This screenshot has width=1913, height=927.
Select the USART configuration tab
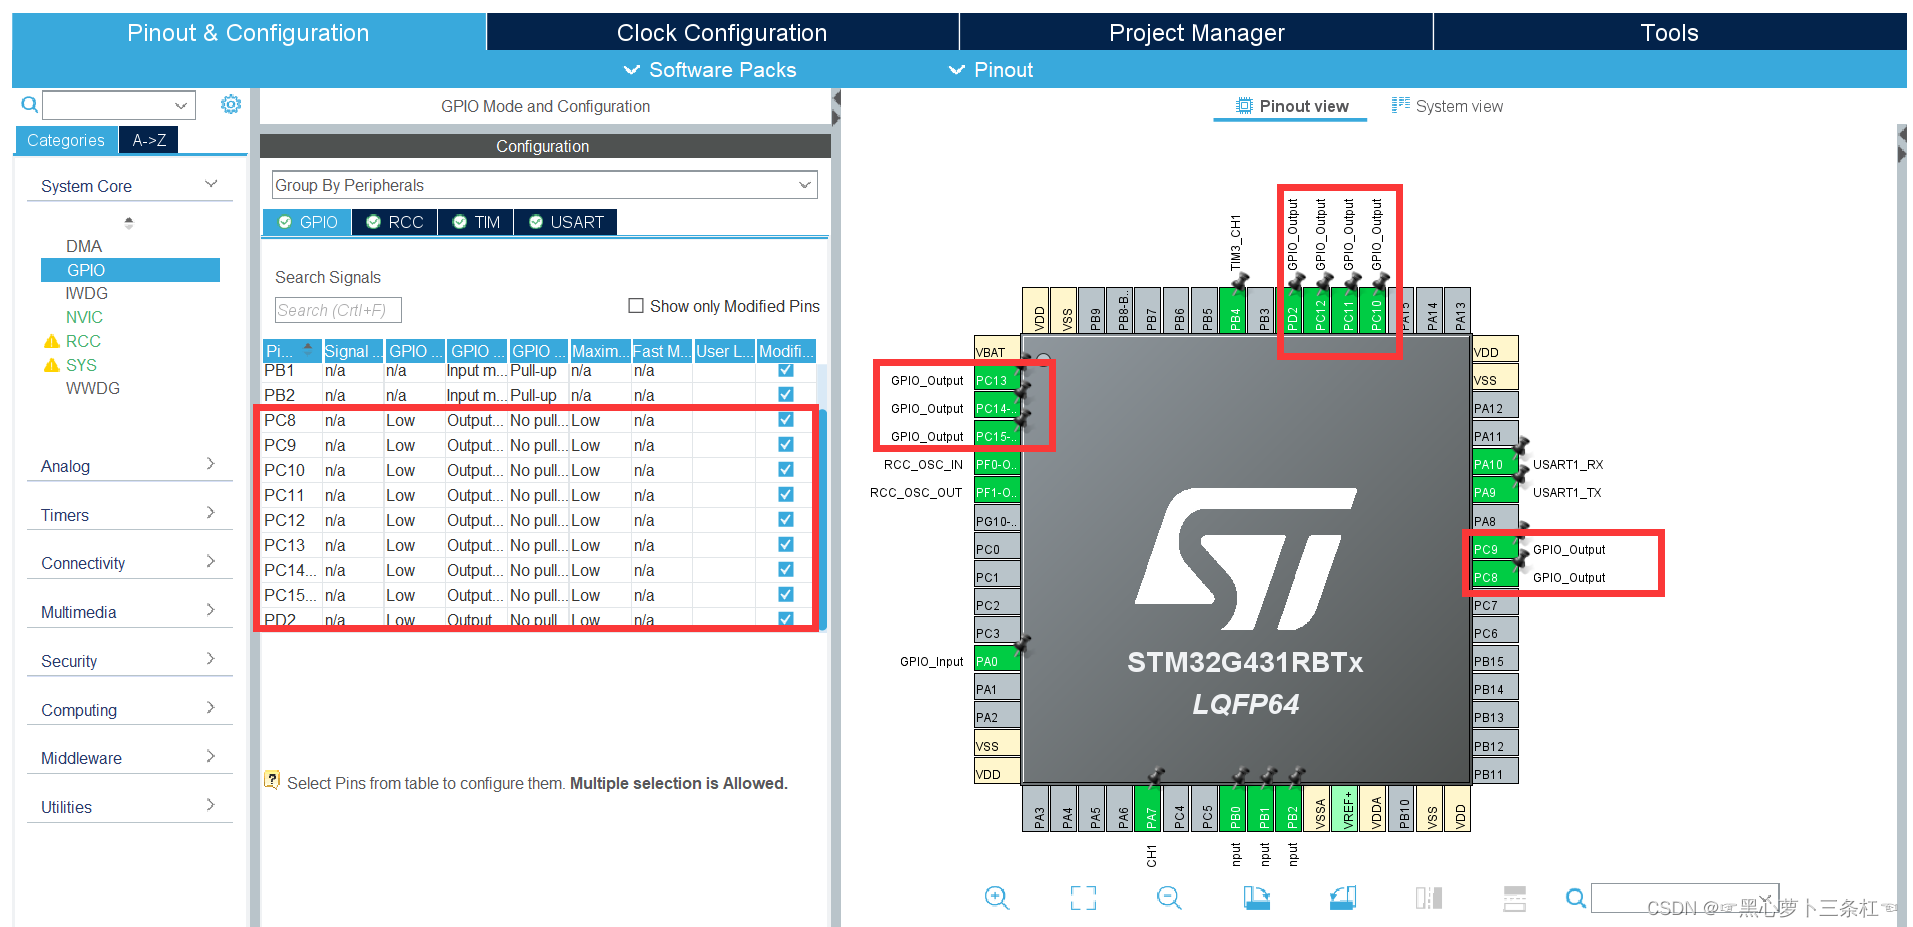point(566,222)
